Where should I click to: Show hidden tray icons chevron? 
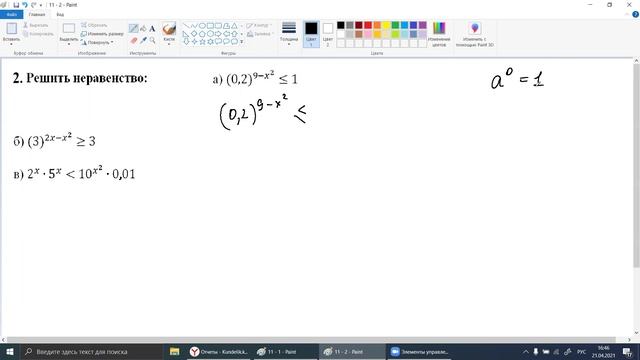pos(526,352)
